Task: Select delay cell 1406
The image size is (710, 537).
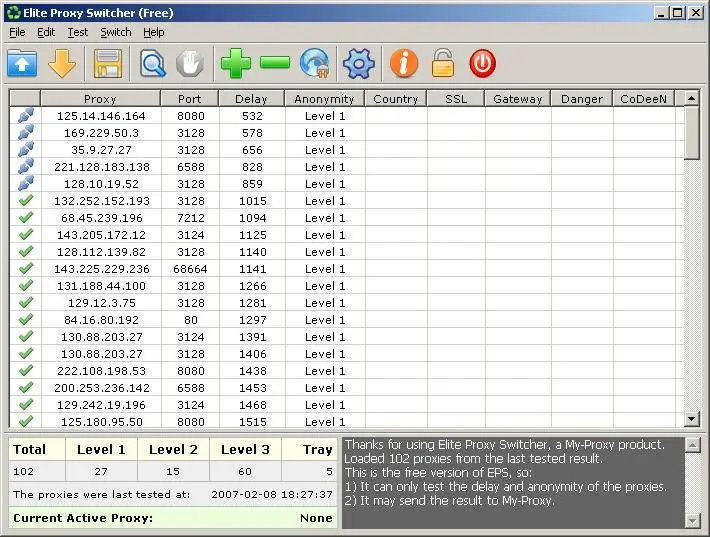Action: click(252, 354)
